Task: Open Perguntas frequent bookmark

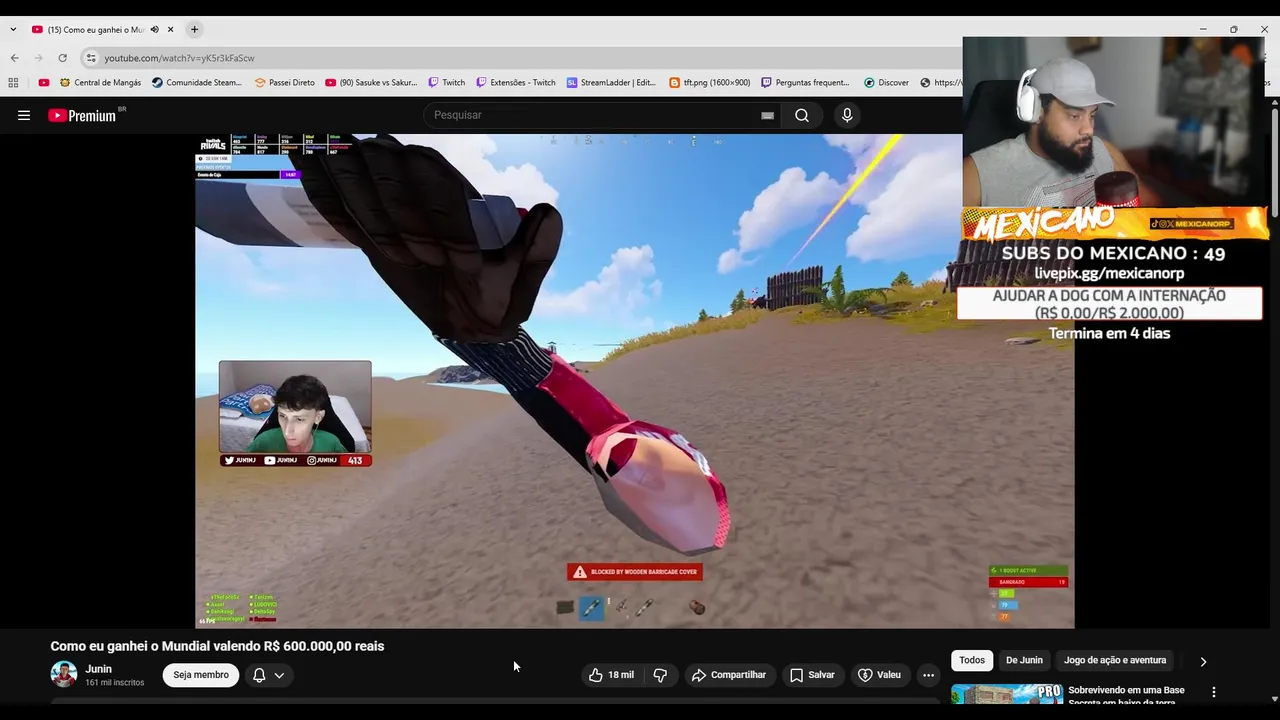Action: pos(805,83)
